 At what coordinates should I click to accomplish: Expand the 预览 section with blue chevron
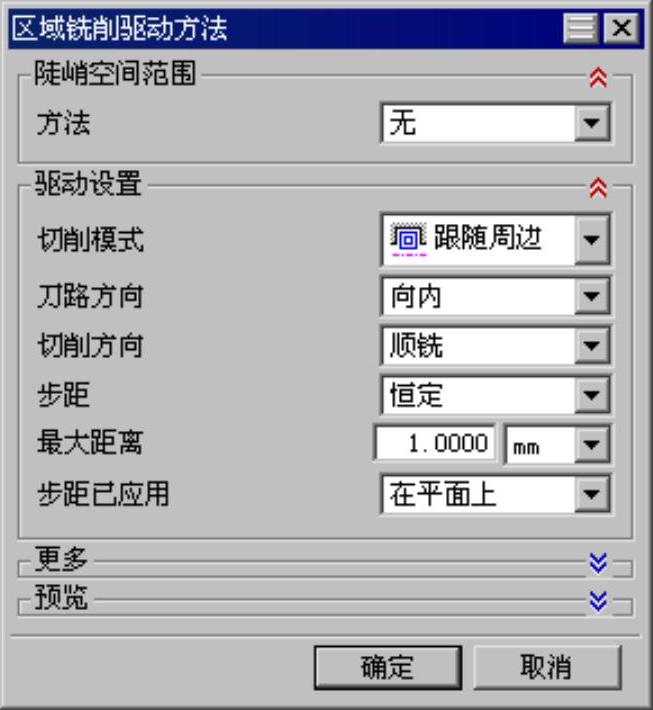[598, 601]
